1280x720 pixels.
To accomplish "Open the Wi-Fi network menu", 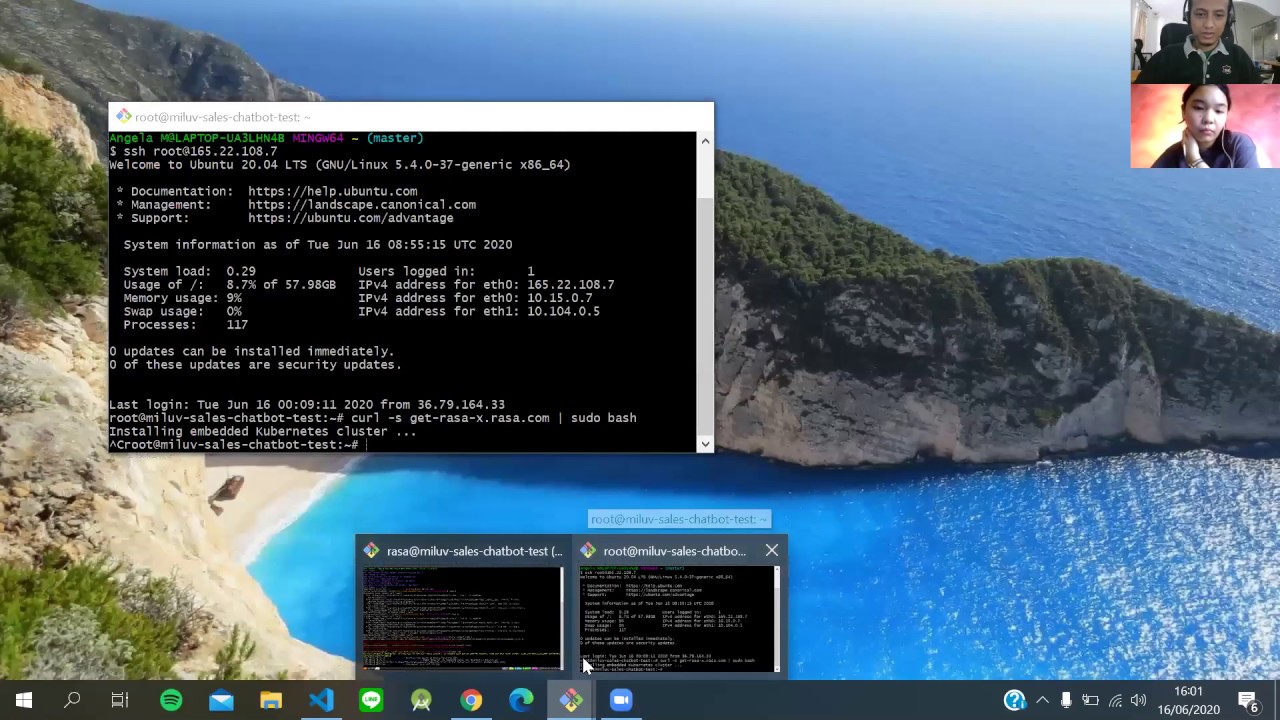I will [1115, 700].
